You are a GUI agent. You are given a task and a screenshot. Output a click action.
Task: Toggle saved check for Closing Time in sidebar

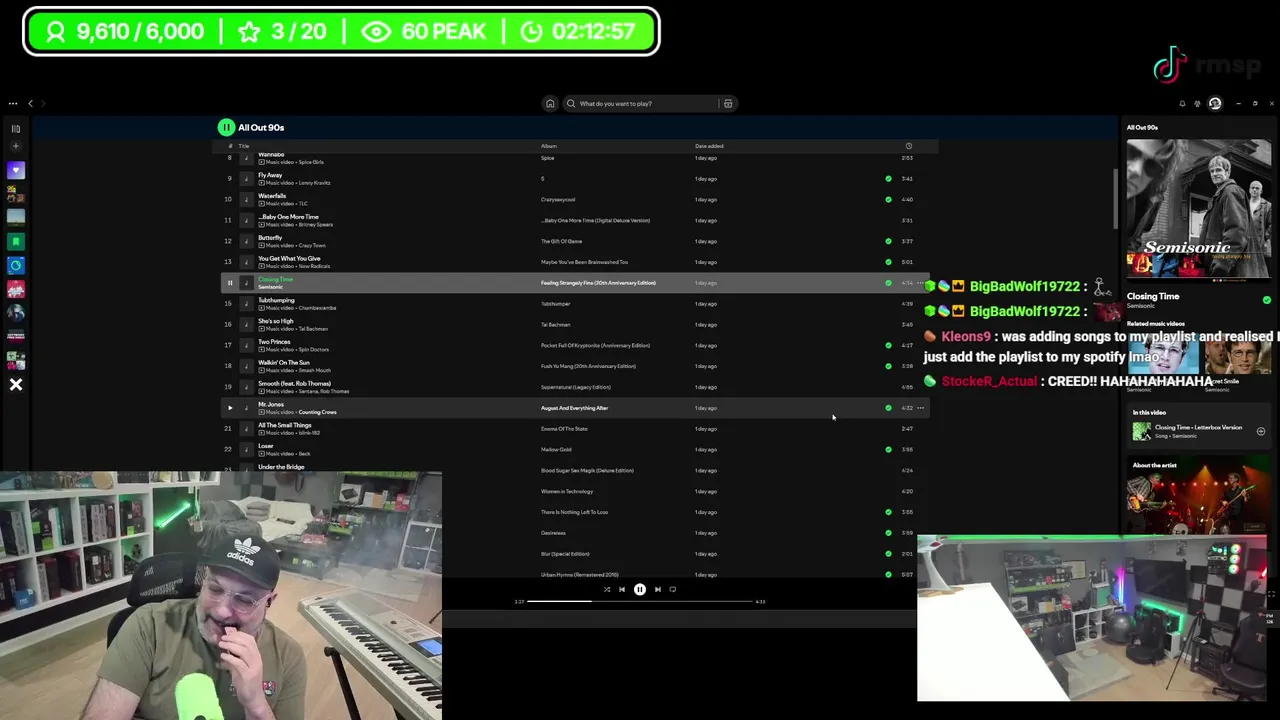pos(1267,300)
